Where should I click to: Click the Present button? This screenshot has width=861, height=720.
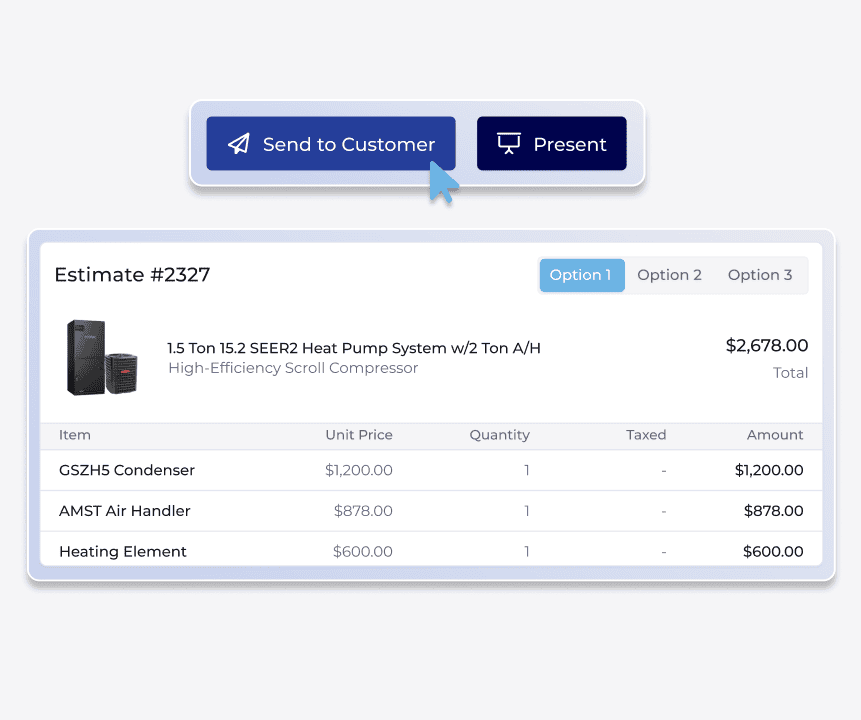pyautogui.click(x=551, y=143)
